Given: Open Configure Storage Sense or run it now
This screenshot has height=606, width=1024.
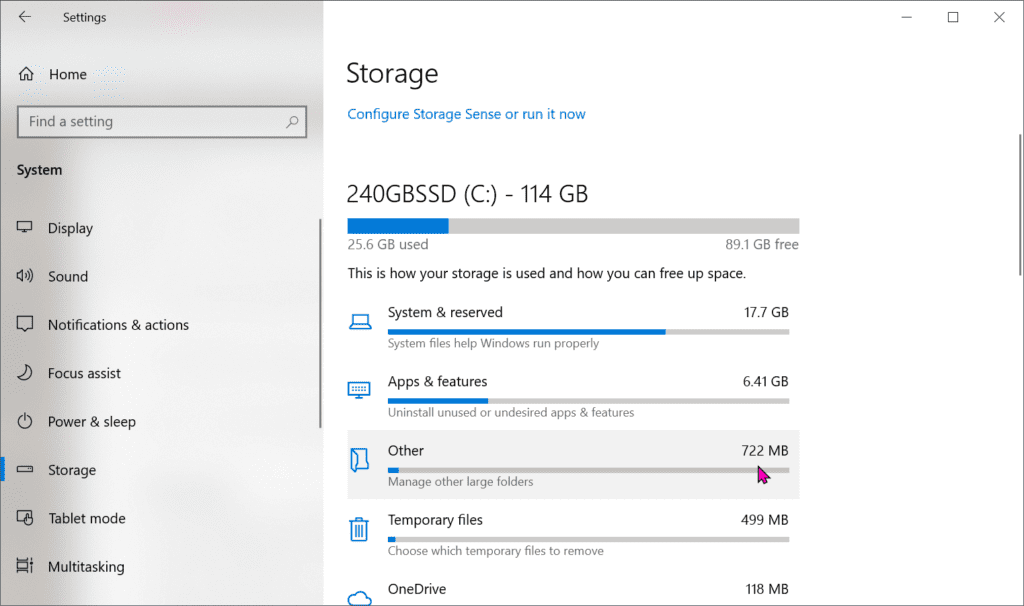Looking at the screenshot, I should pyautogui.click(x=466, y=114).
